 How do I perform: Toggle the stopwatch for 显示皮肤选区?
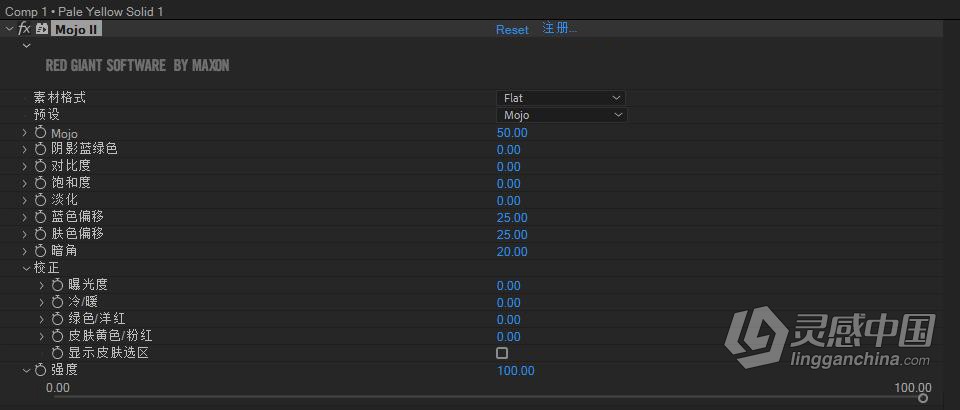point(58,353)
